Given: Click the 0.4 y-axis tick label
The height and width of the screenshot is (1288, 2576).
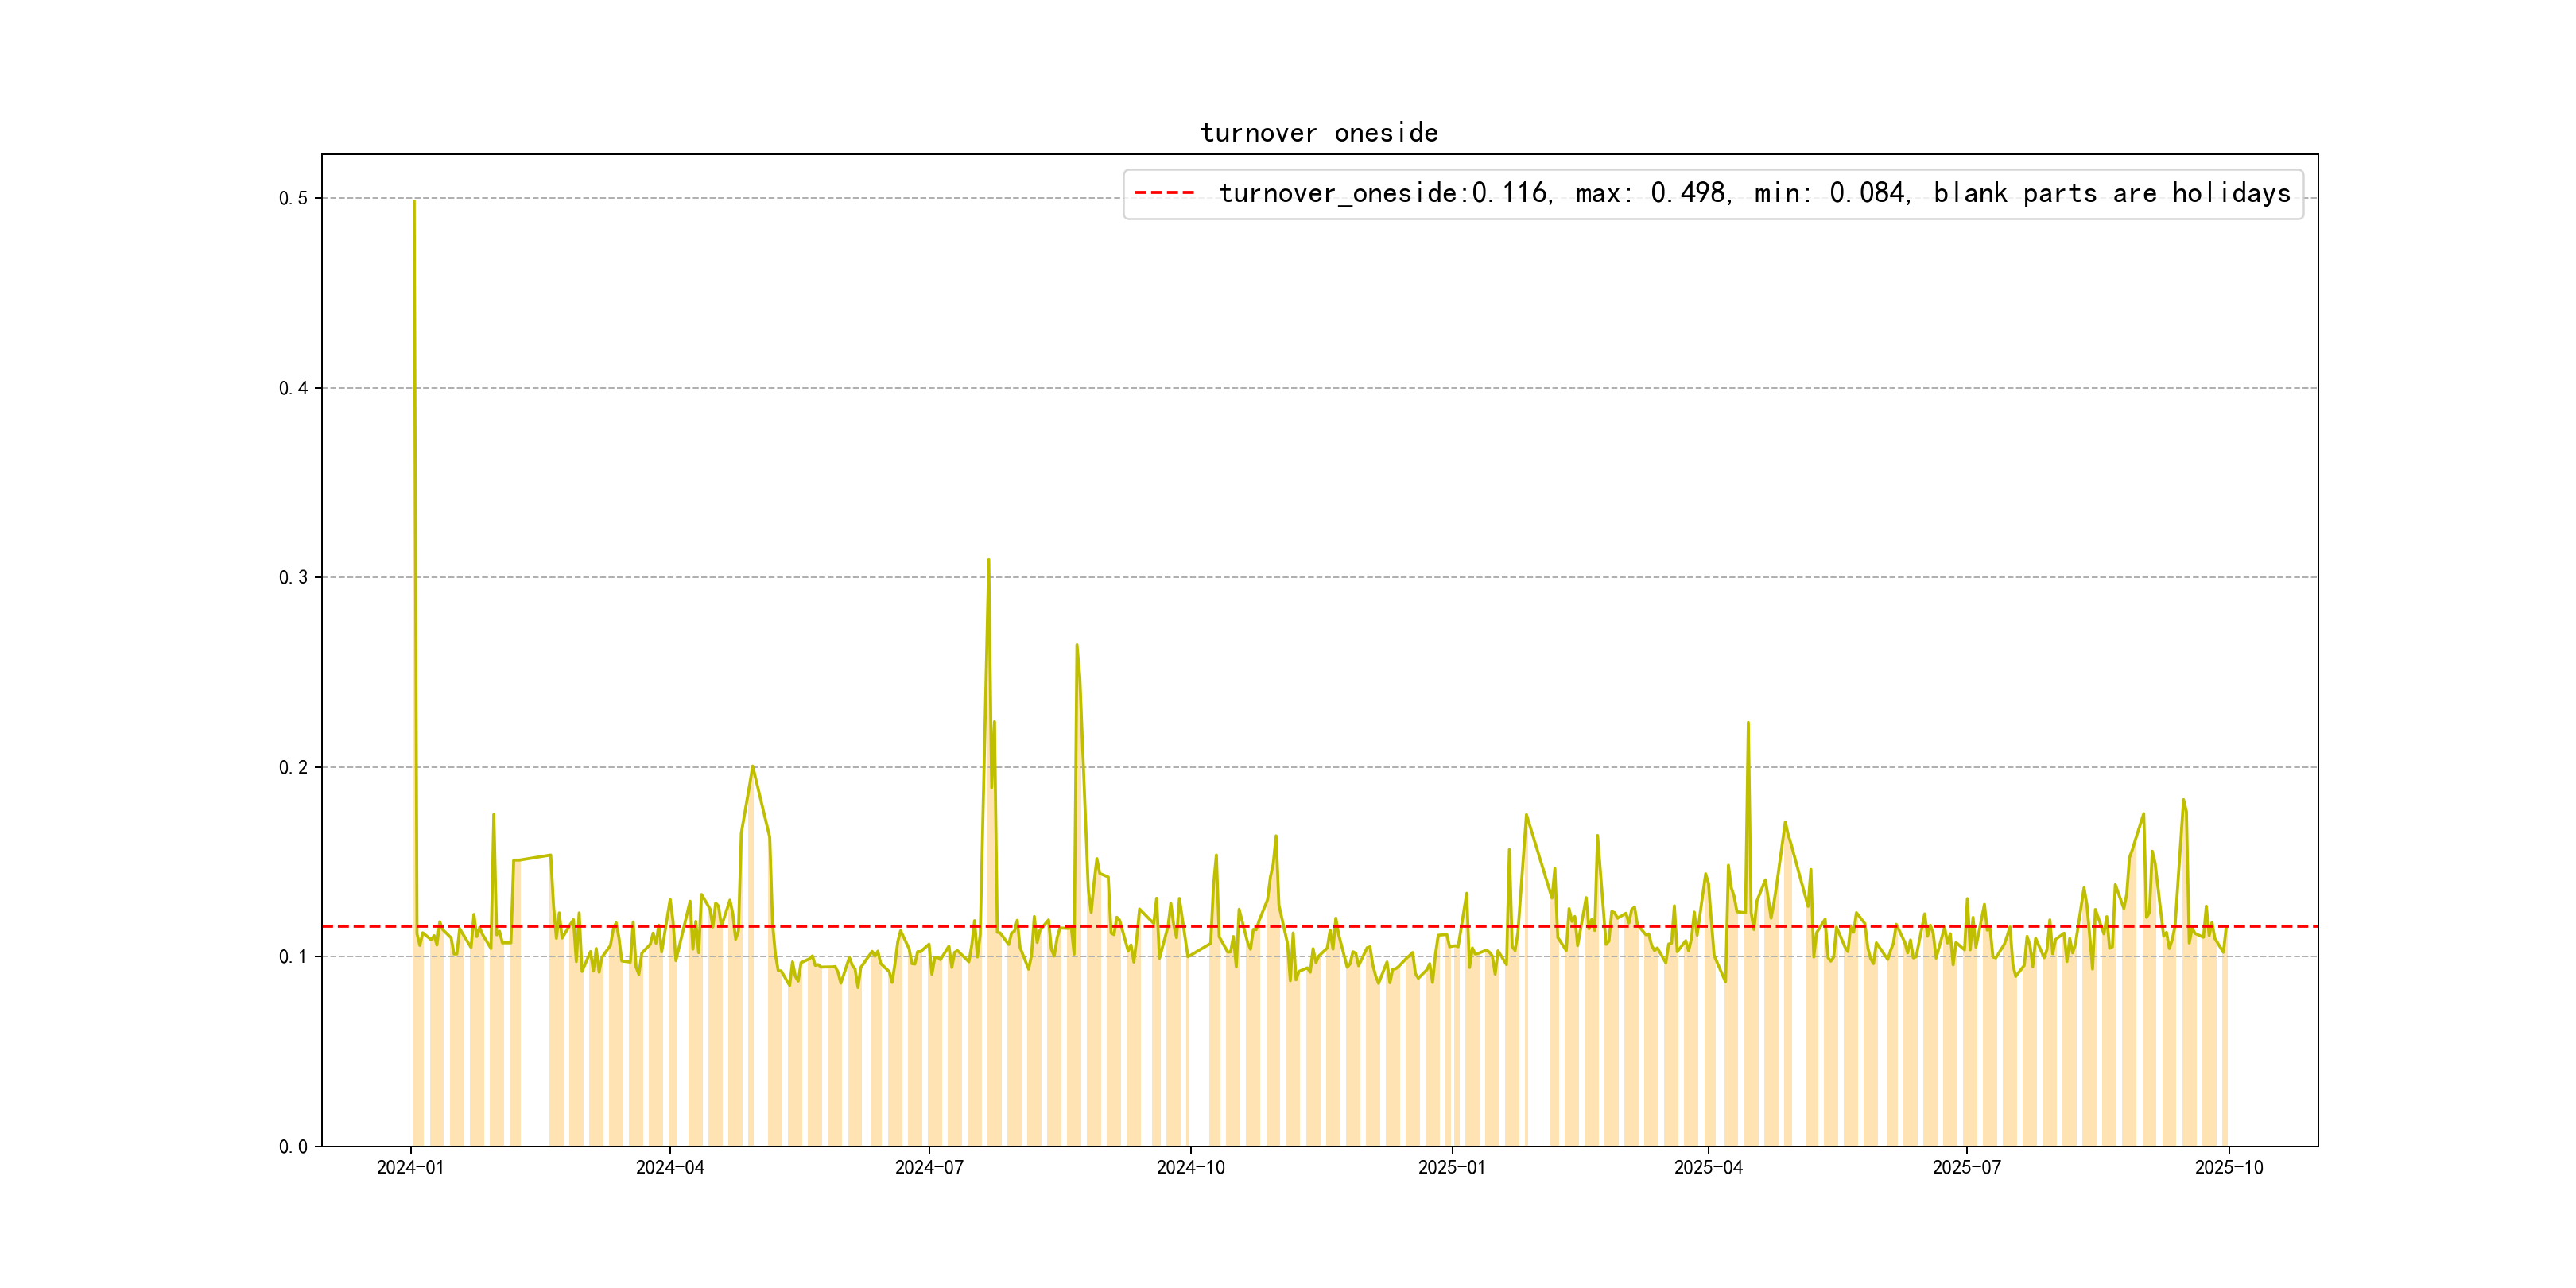Looking at the screenshot, I should (x=293, y=388).
